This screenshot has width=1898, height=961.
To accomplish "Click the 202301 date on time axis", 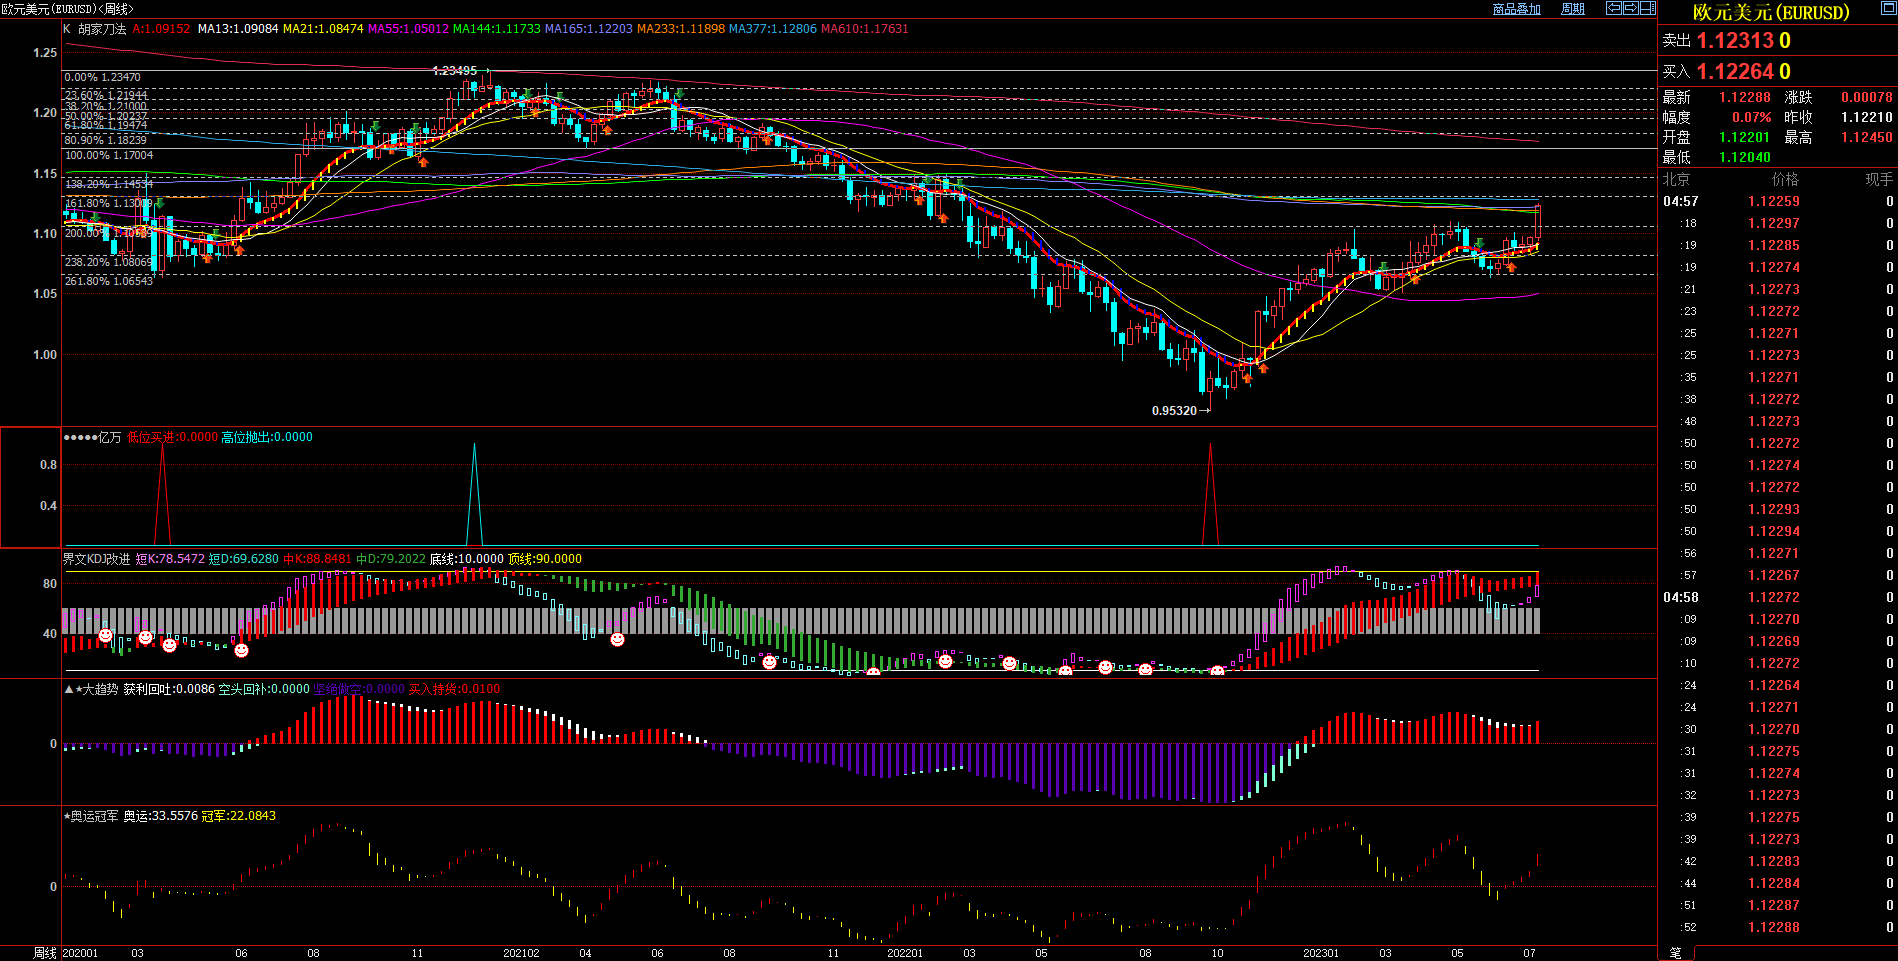I will coord(1320,953).
